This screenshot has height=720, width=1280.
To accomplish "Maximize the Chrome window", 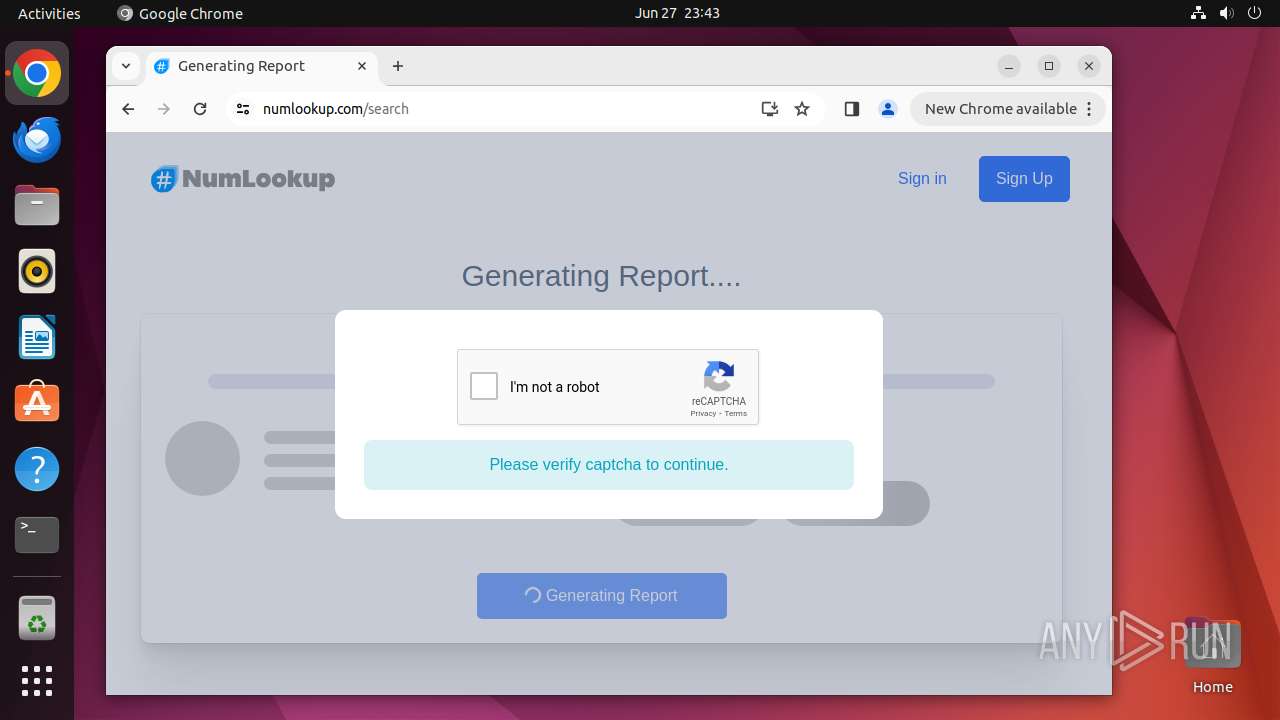I will pyautogui.click(x=1049, y=66).
